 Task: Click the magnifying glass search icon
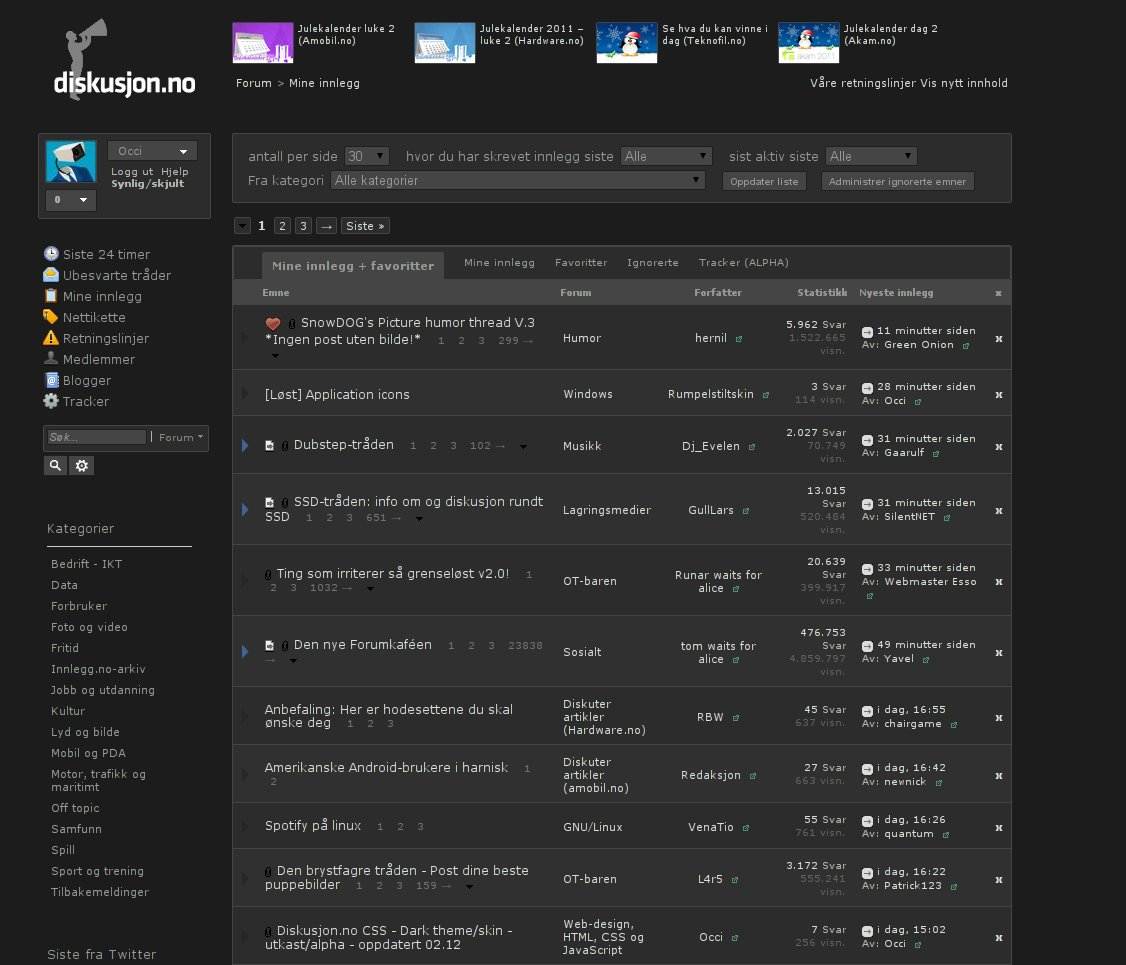coord(55,465)
